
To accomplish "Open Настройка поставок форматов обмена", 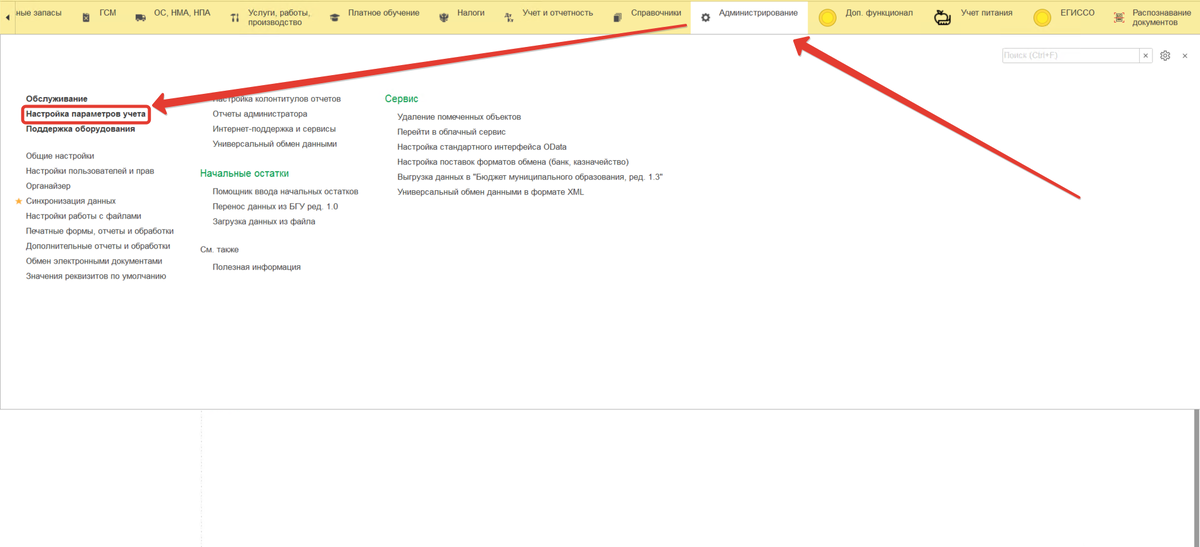I will click(x=513, y=162).
